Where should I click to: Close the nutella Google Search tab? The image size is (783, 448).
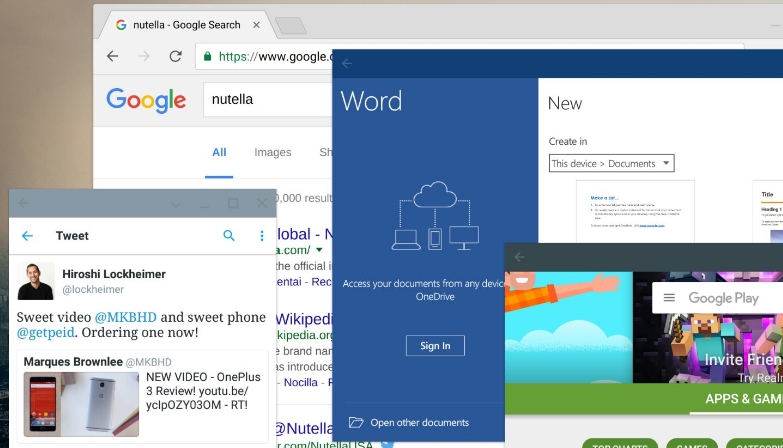[x=256, y=25]
